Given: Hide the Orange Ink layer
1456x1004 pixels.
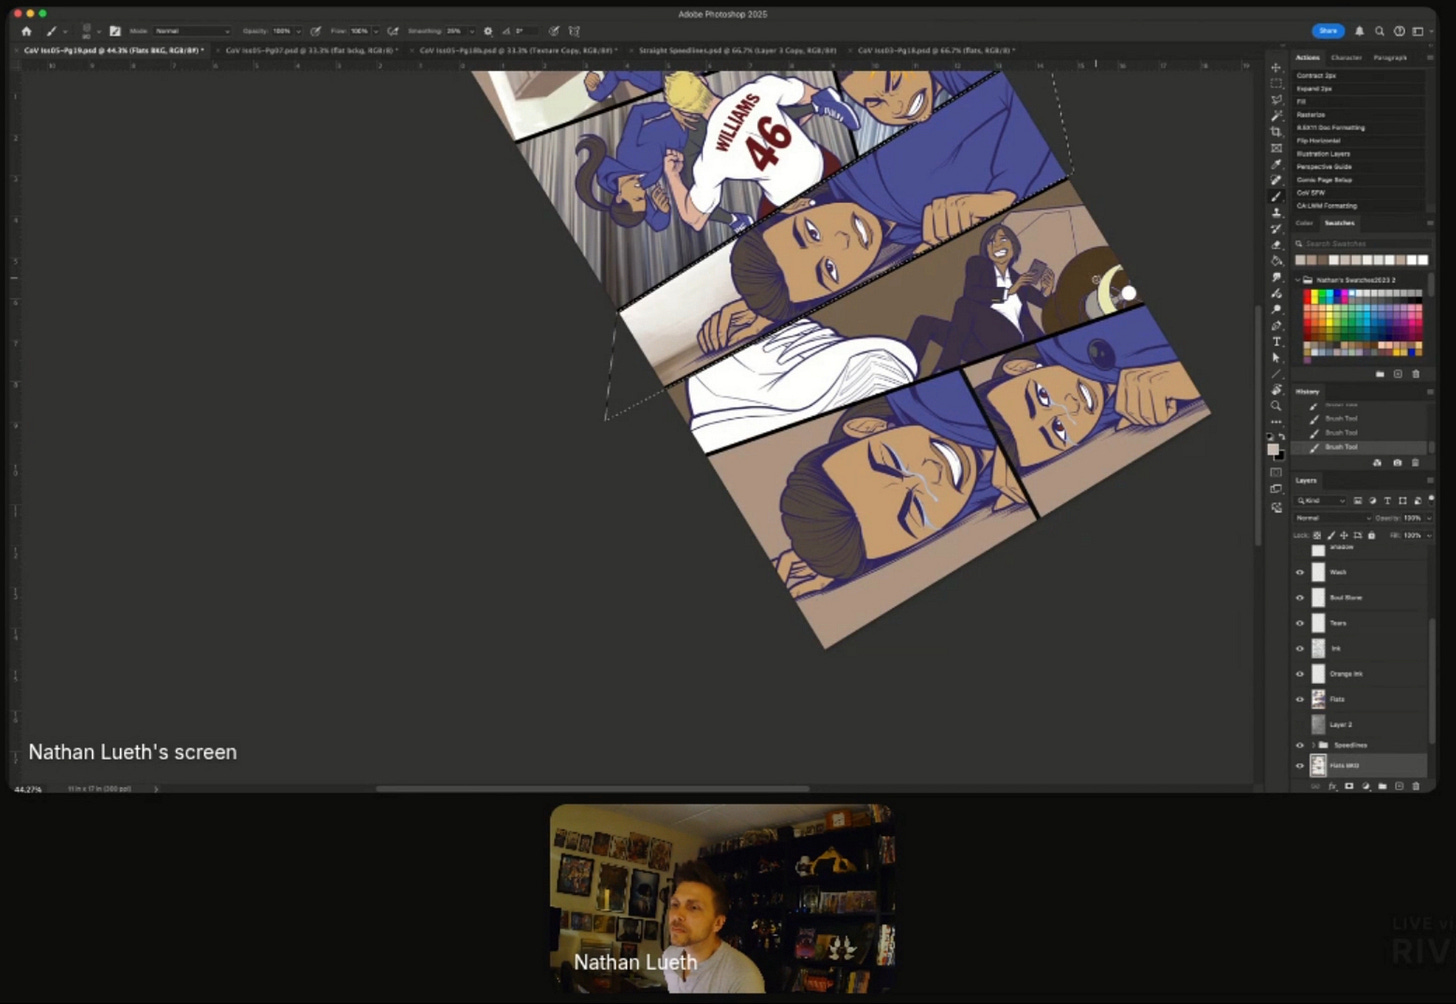Looking at the screenshot, I should (x=1300, y=674).
